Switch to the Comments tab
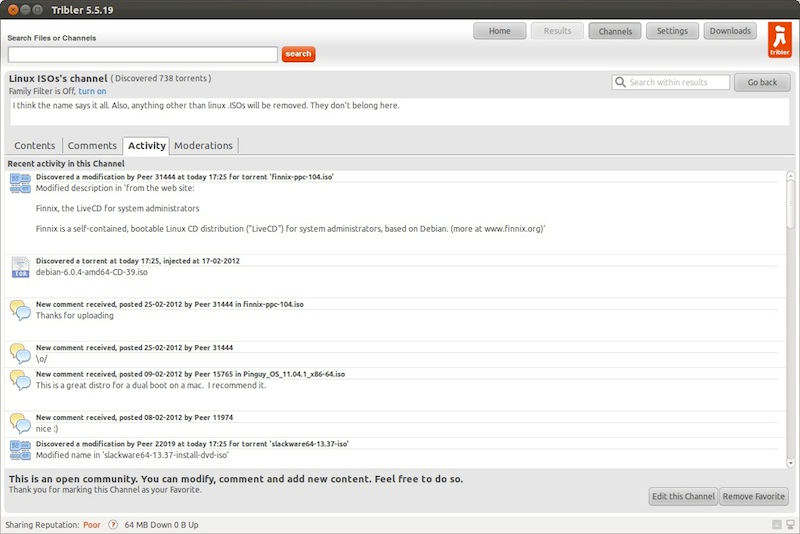This screenshot has width=800, height=534. coord(92,146)
